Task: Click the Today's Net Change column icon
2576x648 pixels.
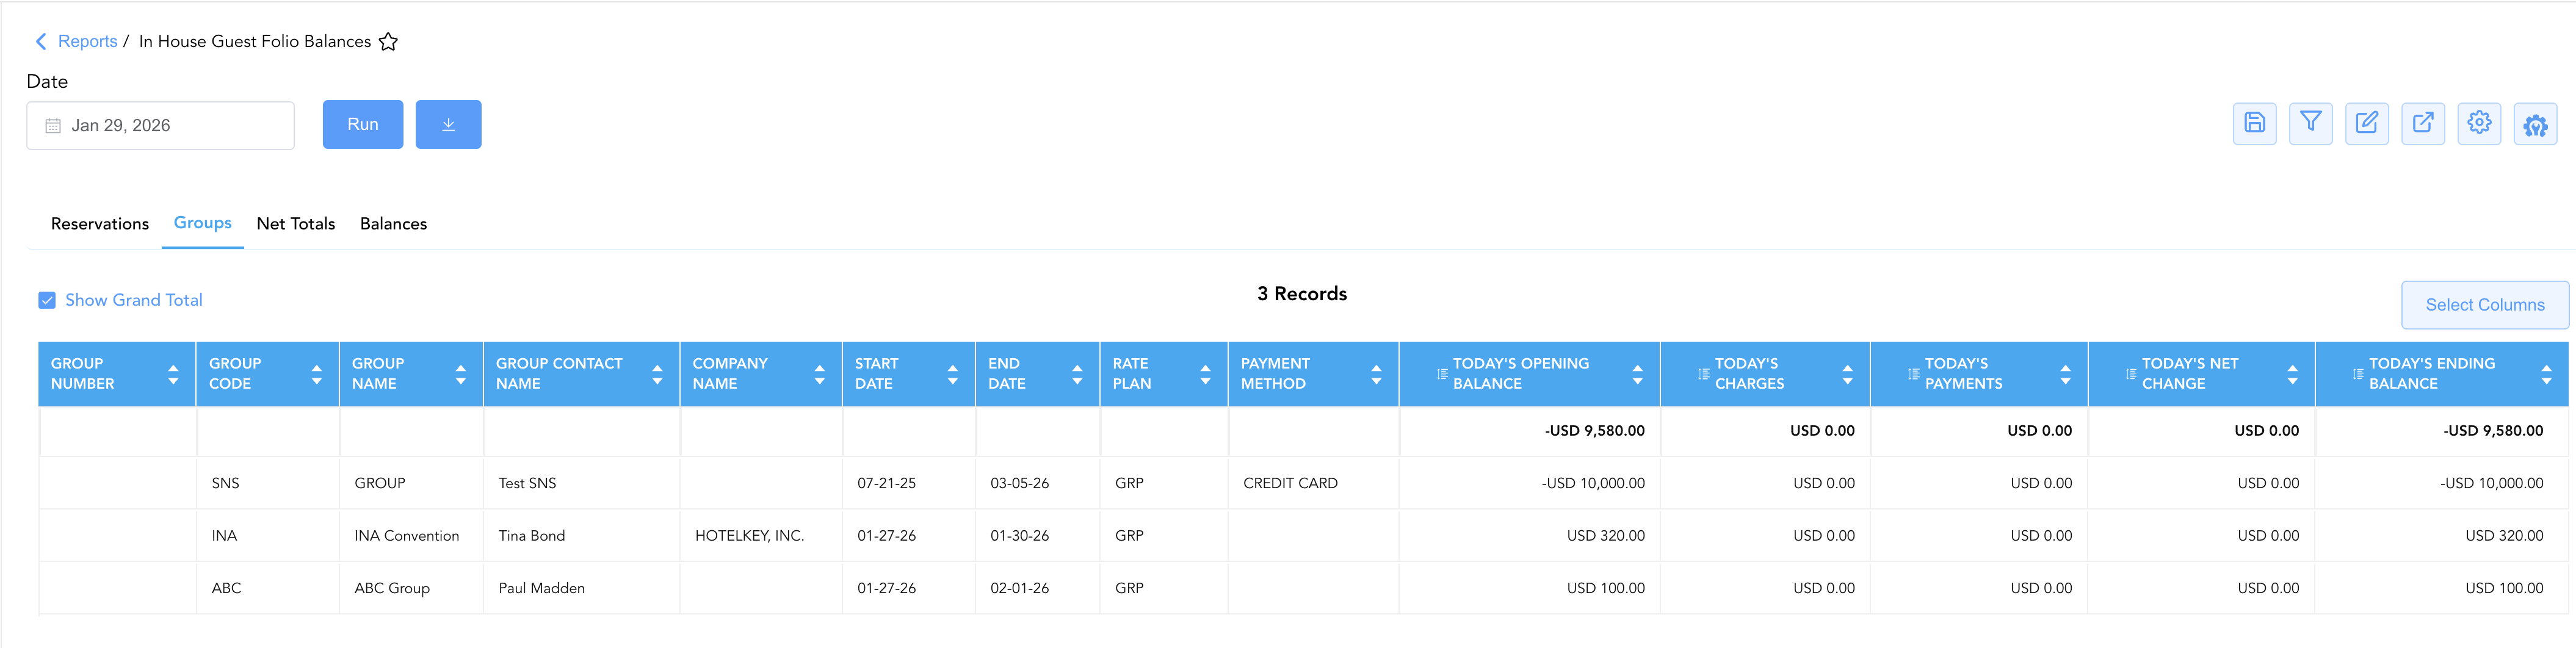Action: click(2131, 374)
